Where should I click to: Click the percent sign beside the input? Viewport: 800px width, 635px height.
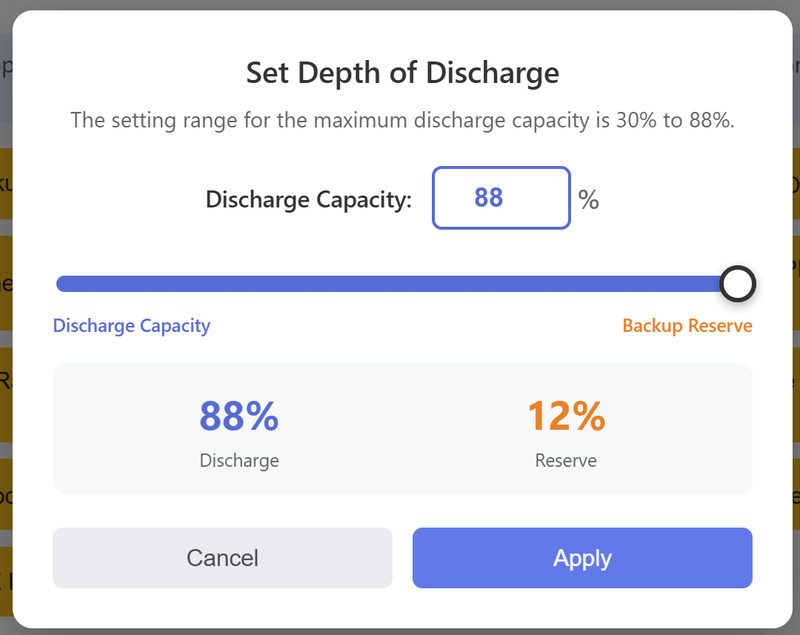[x=588, y=200]
